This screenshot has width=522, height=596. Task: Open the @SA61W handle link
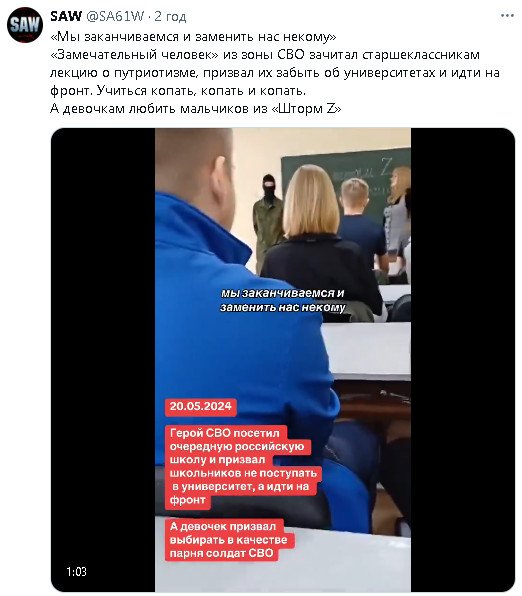[115, 16]
